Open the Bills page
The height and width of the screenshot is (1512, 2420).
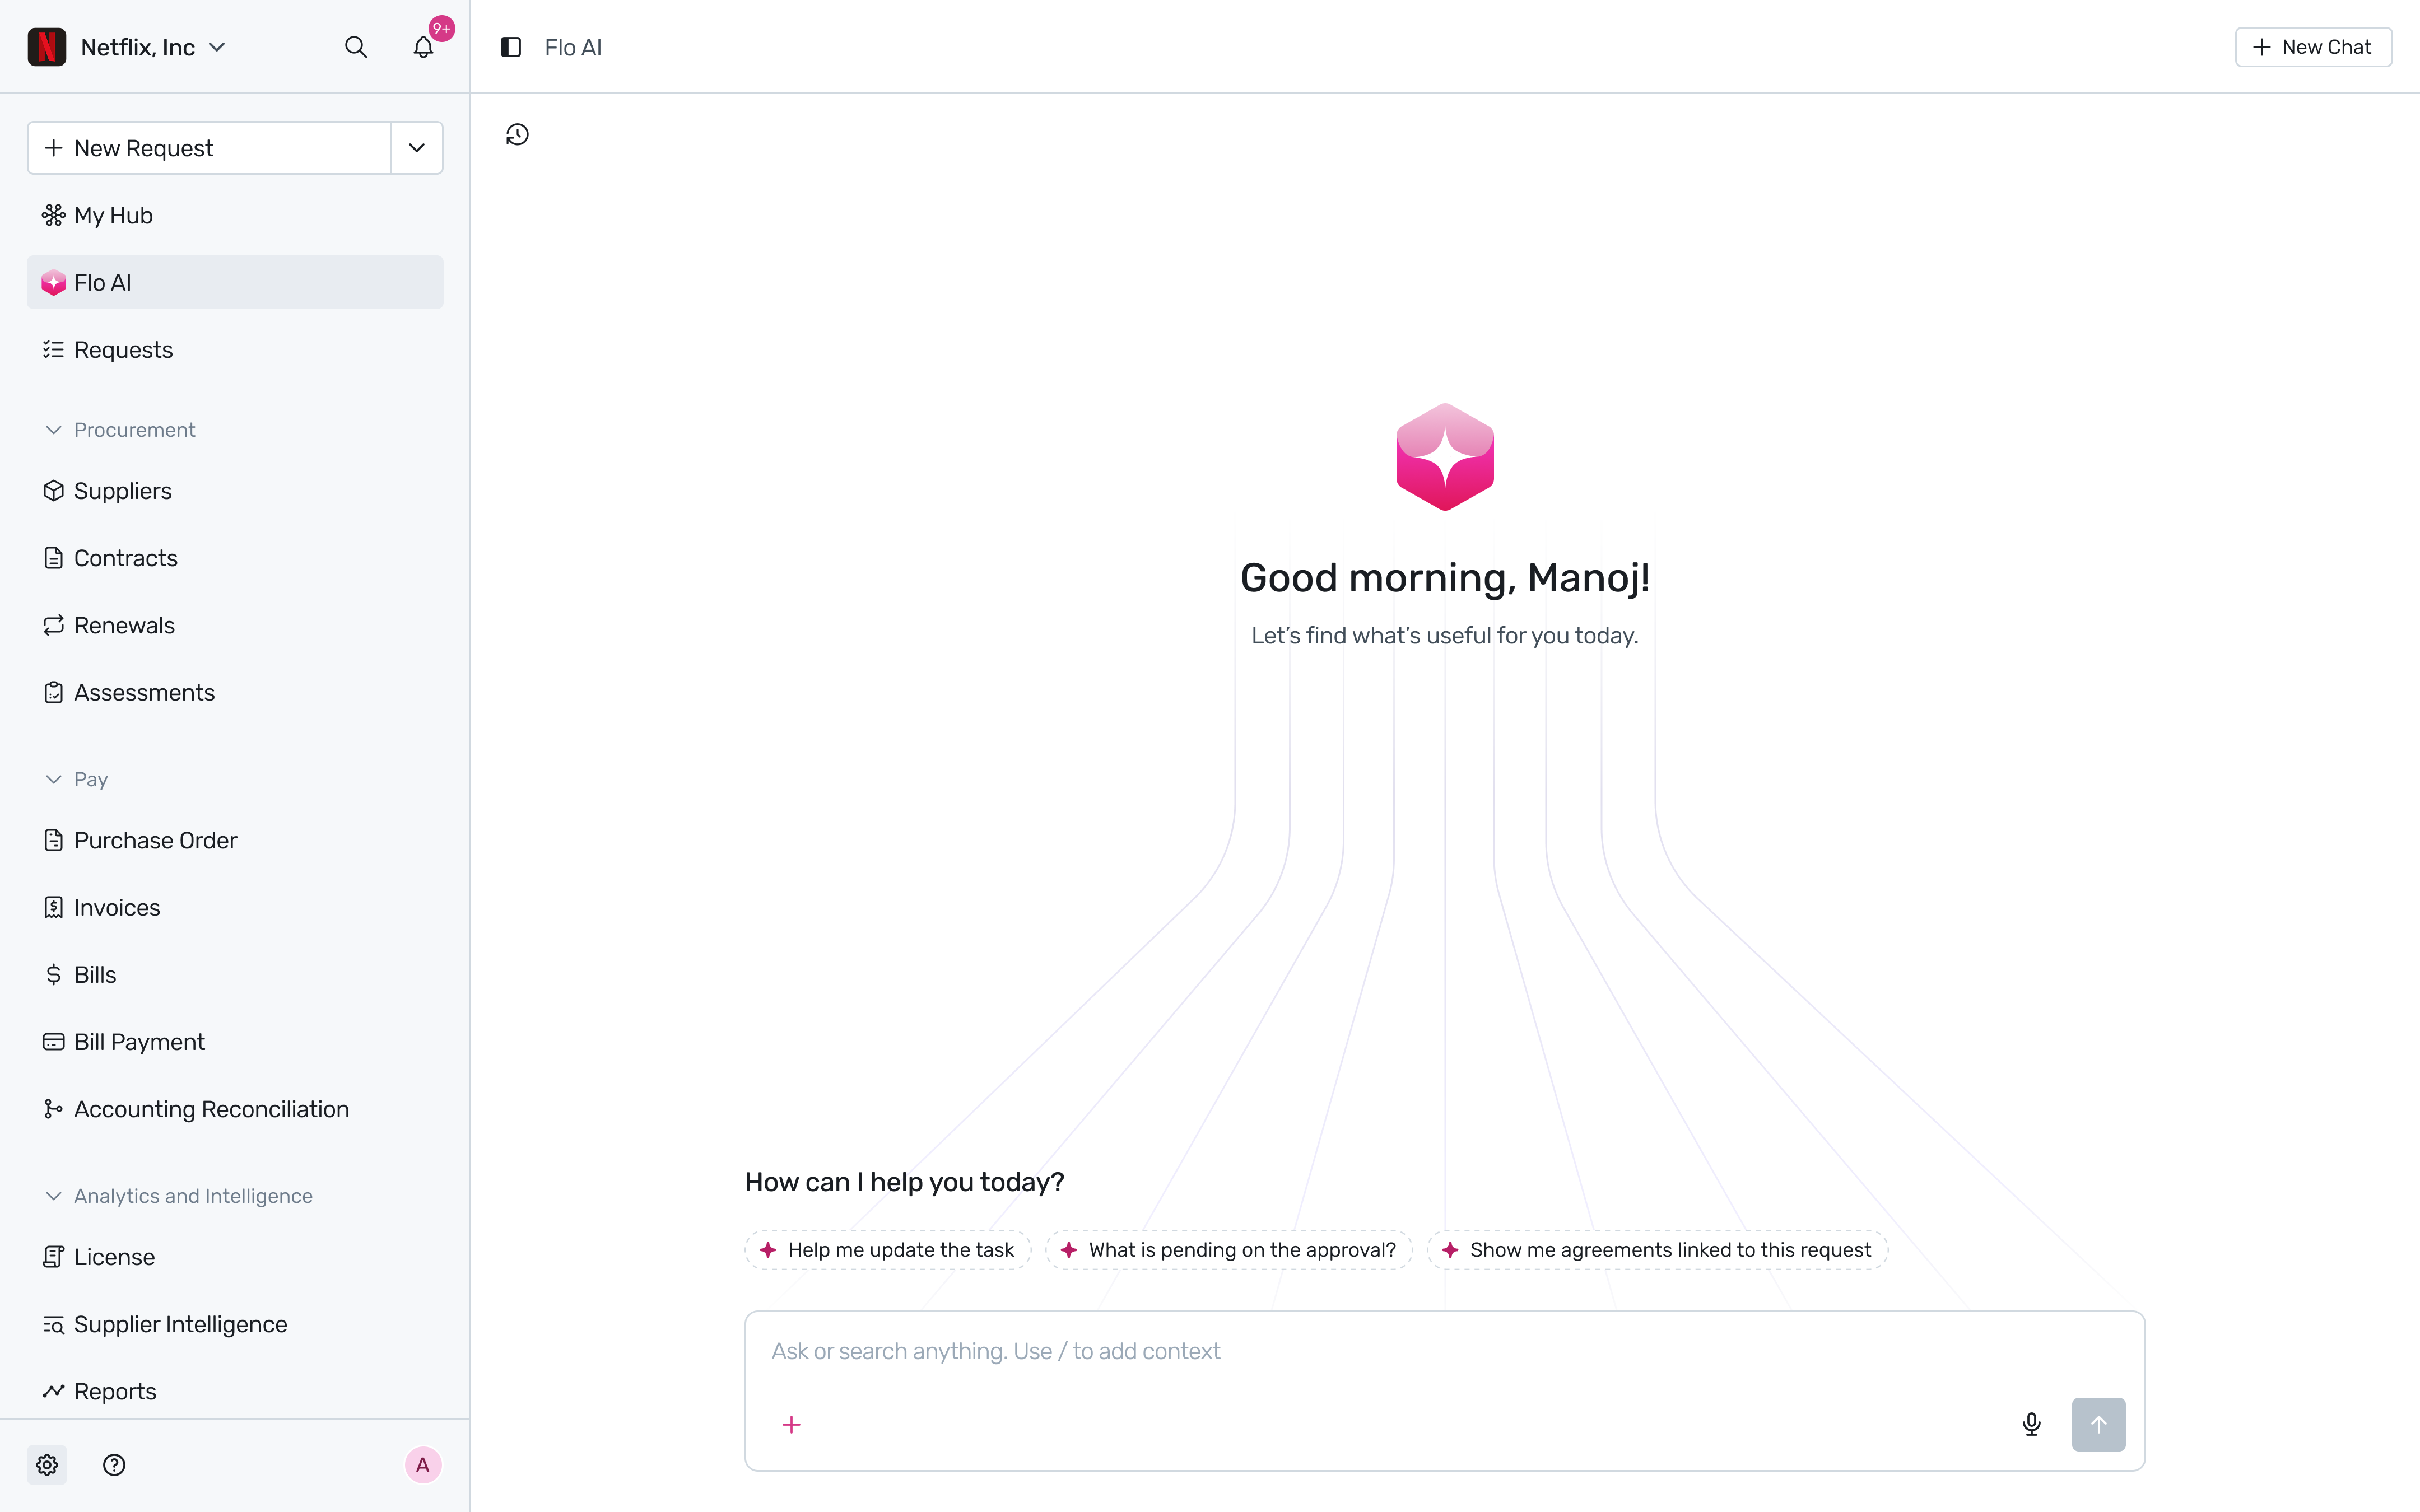pyautogui.click(x=235, y=974)
